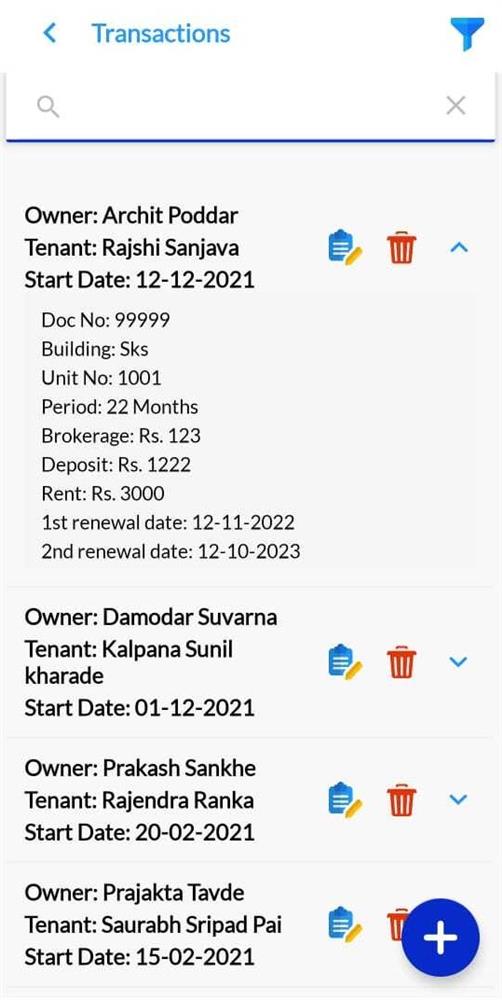Collapse the Archit Poddar transaction details
This screenshot has width=502, height=1000.
coord(459,247)
